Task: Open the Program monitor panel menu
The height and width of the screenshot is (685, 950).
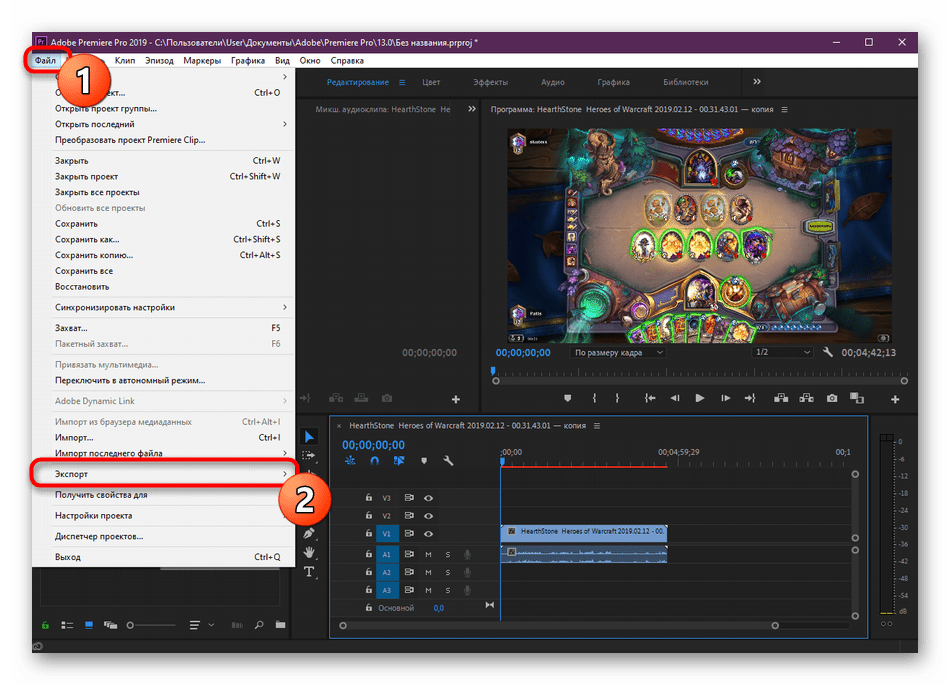Action: [785, 110]
